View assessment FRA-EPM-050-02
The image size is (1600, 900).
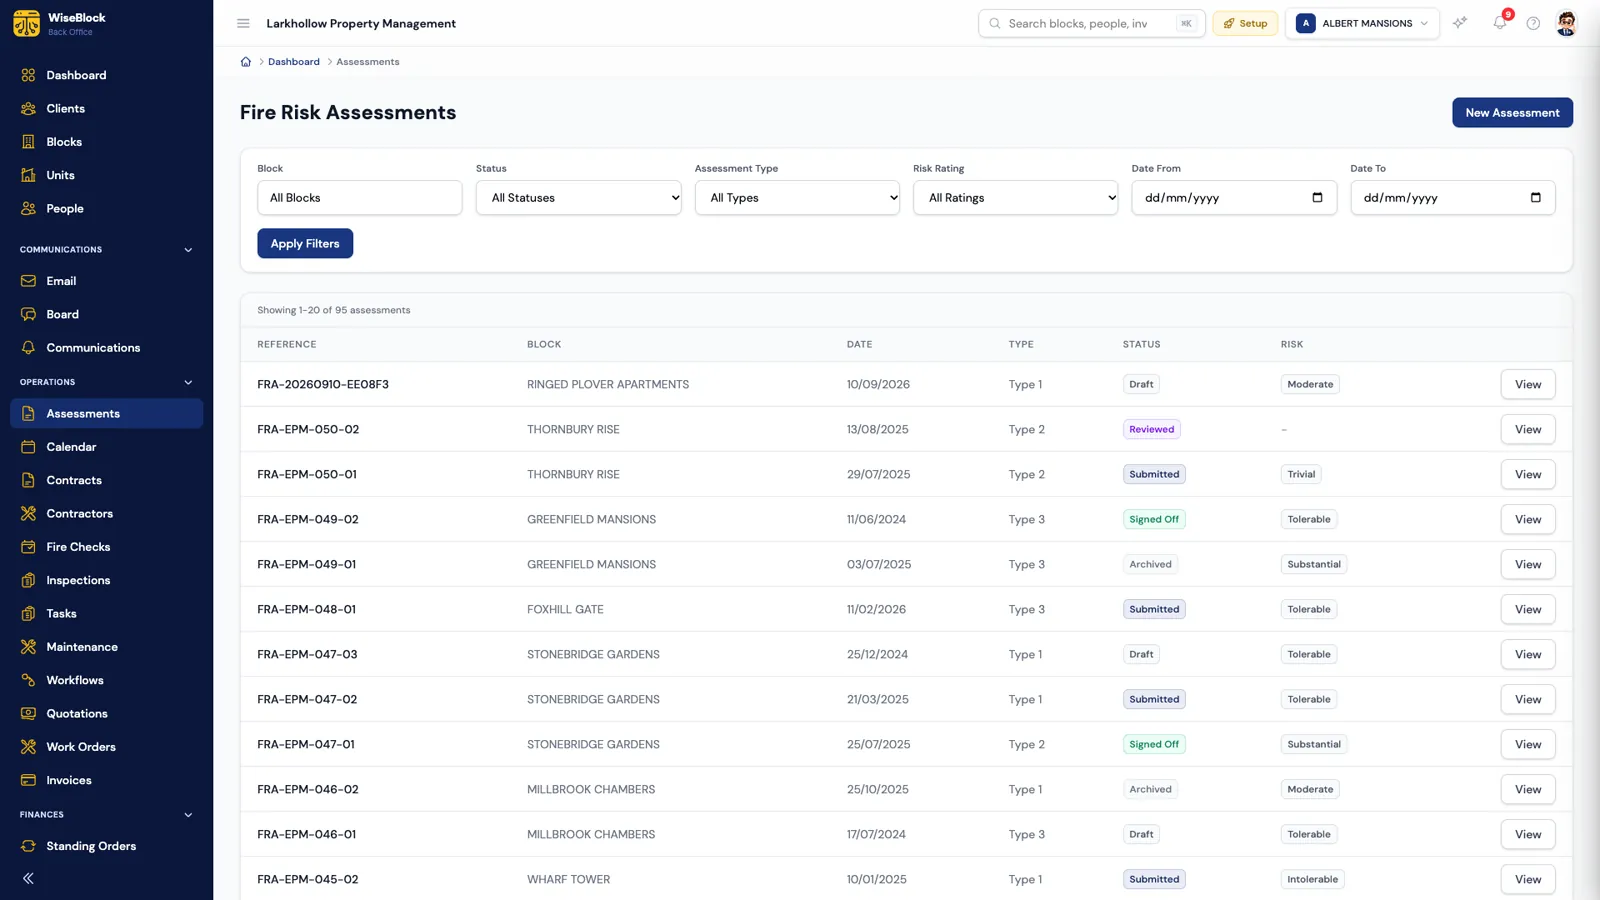pos(1527,429)
